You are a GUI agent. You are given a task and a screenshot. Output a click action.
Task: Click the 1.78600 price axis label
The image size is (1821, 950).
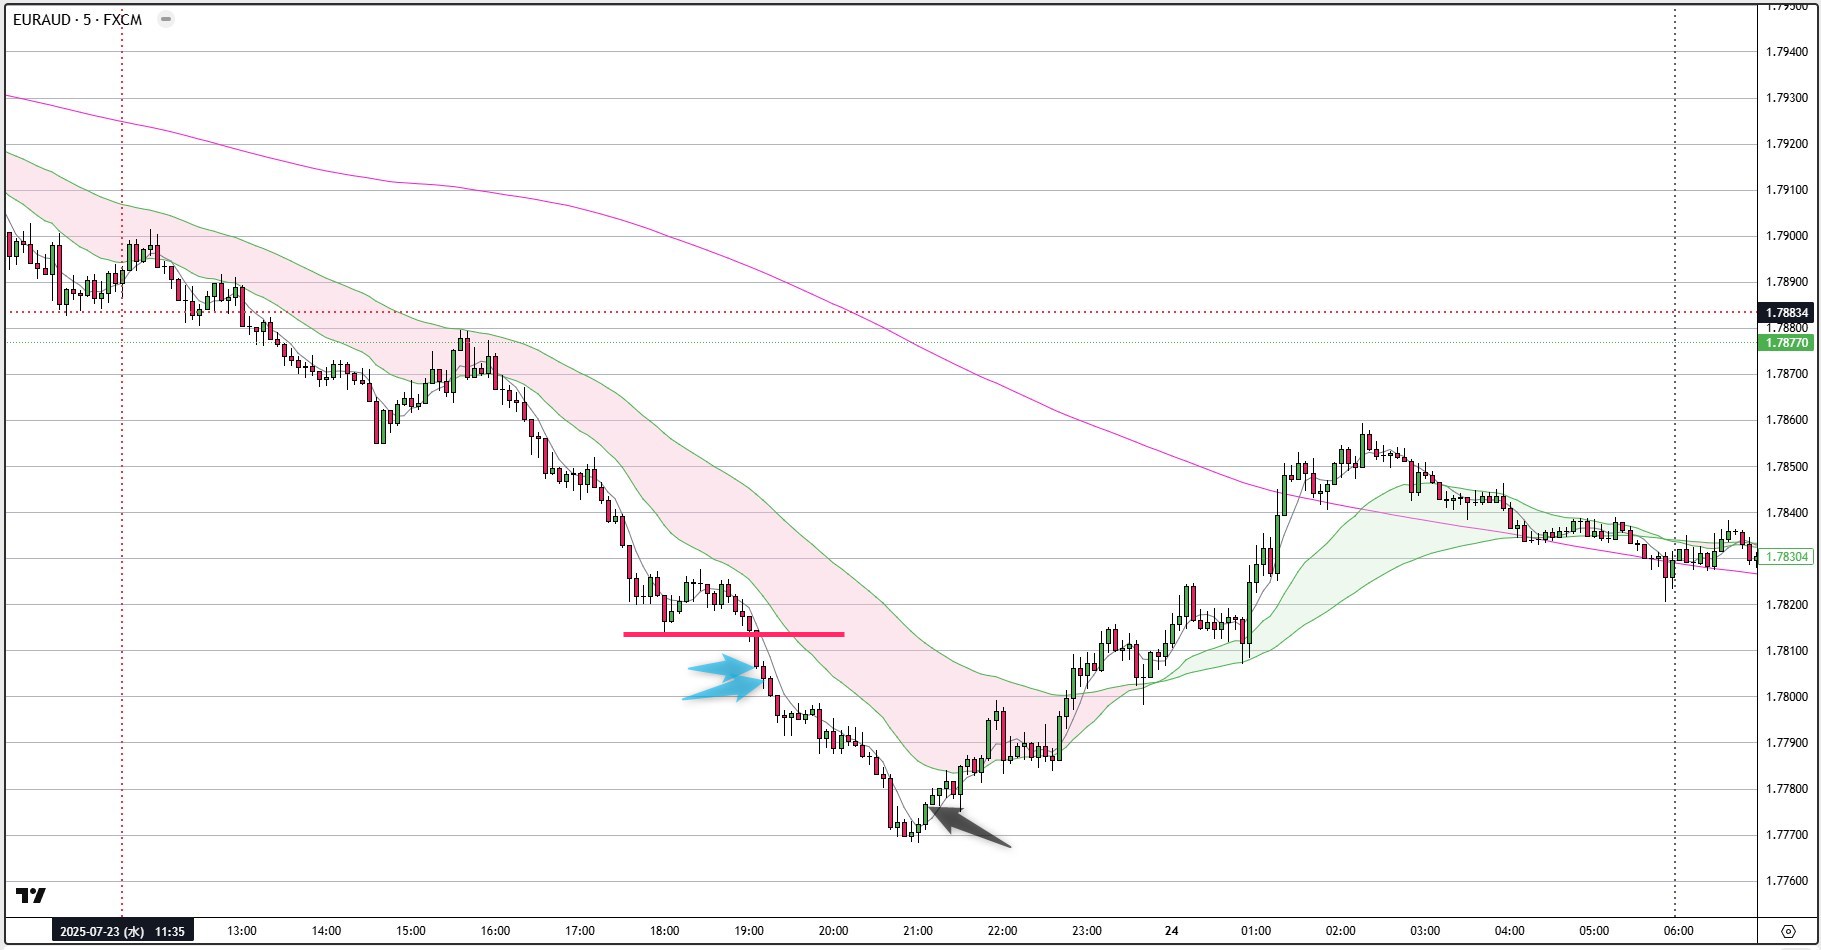pyautogui.click(x=1787, y=420)
